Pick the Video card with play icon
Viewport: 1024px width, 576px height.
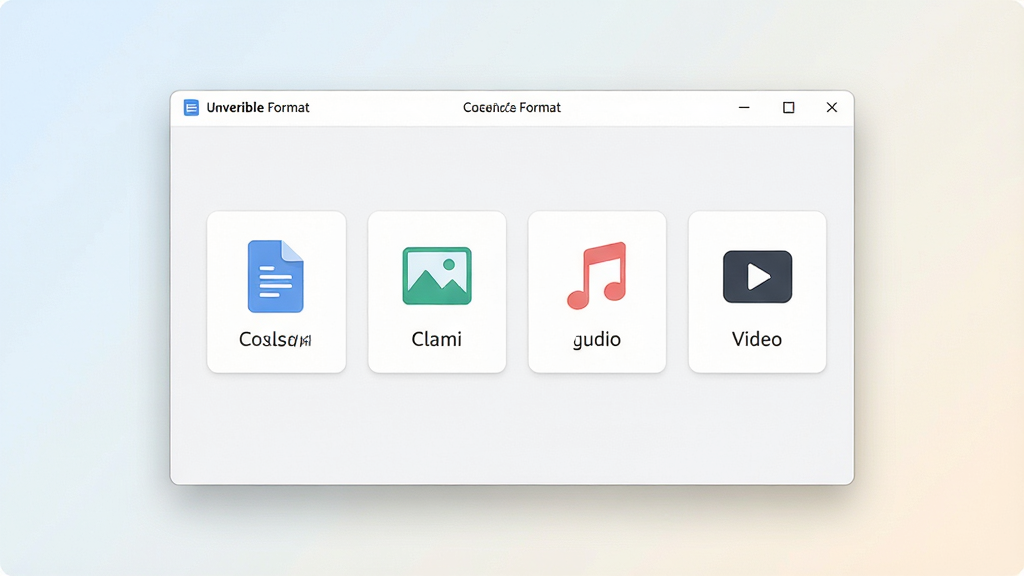click(758, 292)
